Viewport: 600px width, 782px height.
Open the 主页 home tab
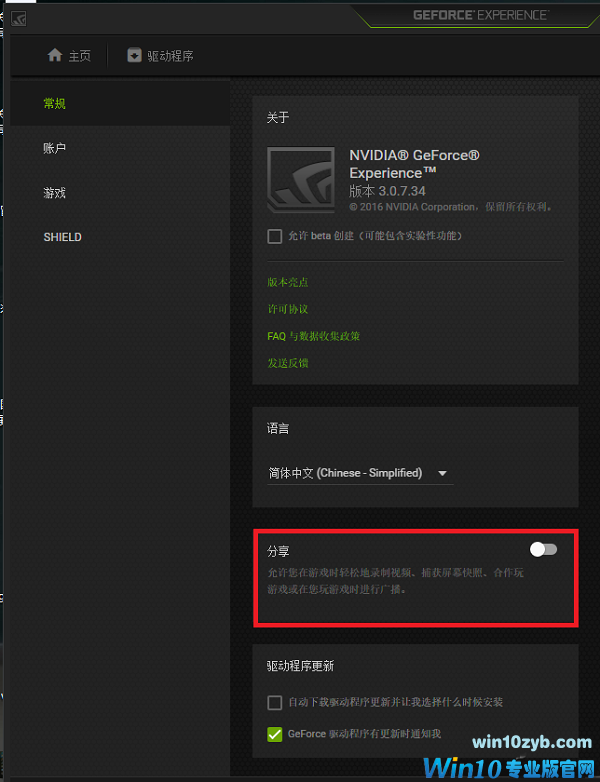[69, 55]
